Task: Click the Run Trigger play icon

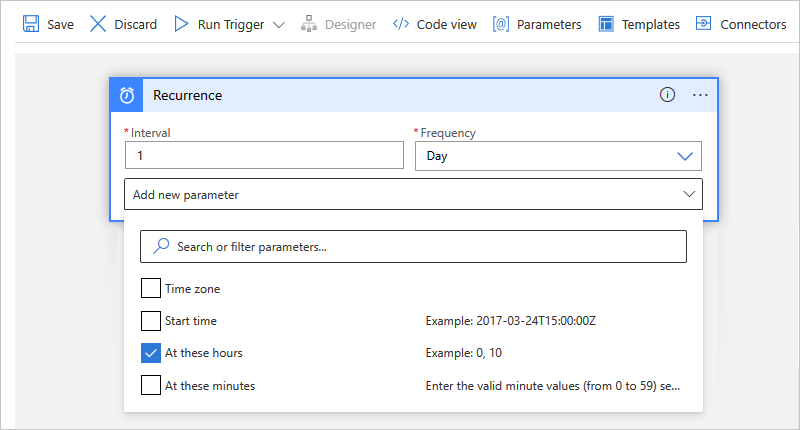Action: tap(181, 24)
